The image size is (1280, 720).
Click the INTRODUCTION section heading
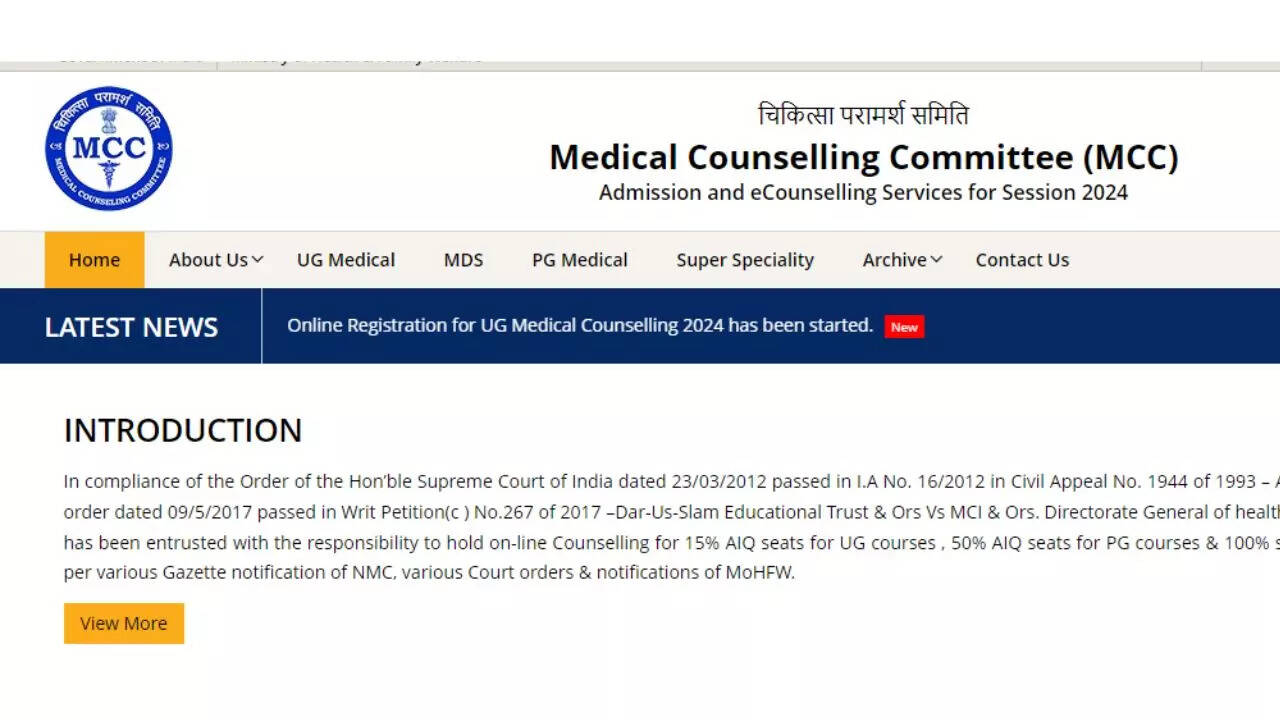click(x=182, y=430)
